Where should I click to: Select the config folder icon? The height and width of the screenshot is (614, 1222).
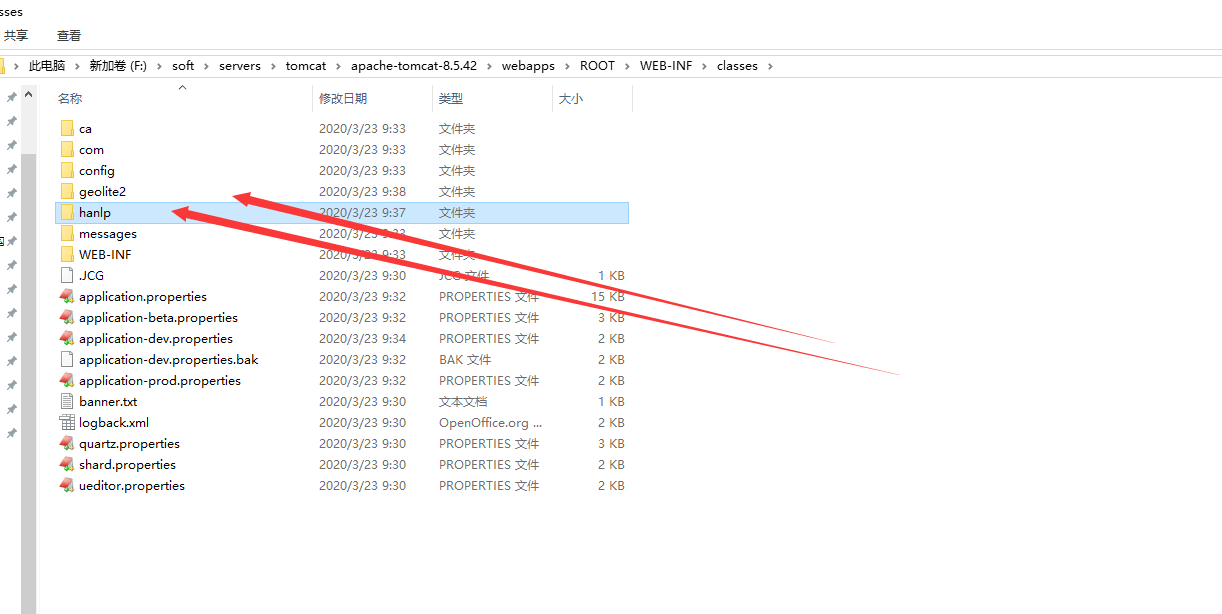tap(67, 170)
